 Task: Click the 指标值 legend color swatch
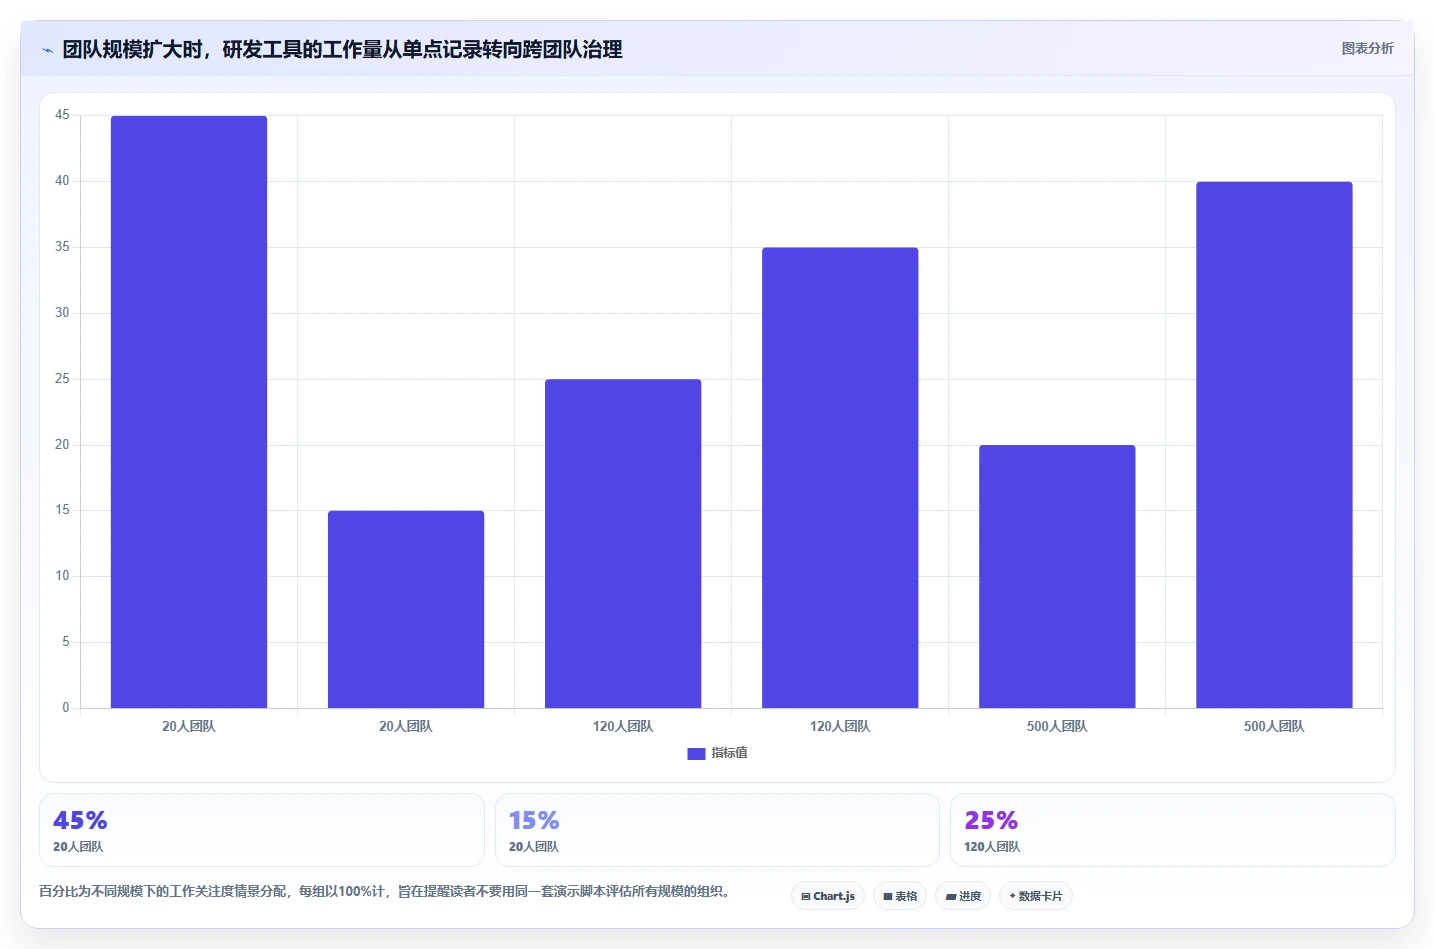[x=696, y=754]
